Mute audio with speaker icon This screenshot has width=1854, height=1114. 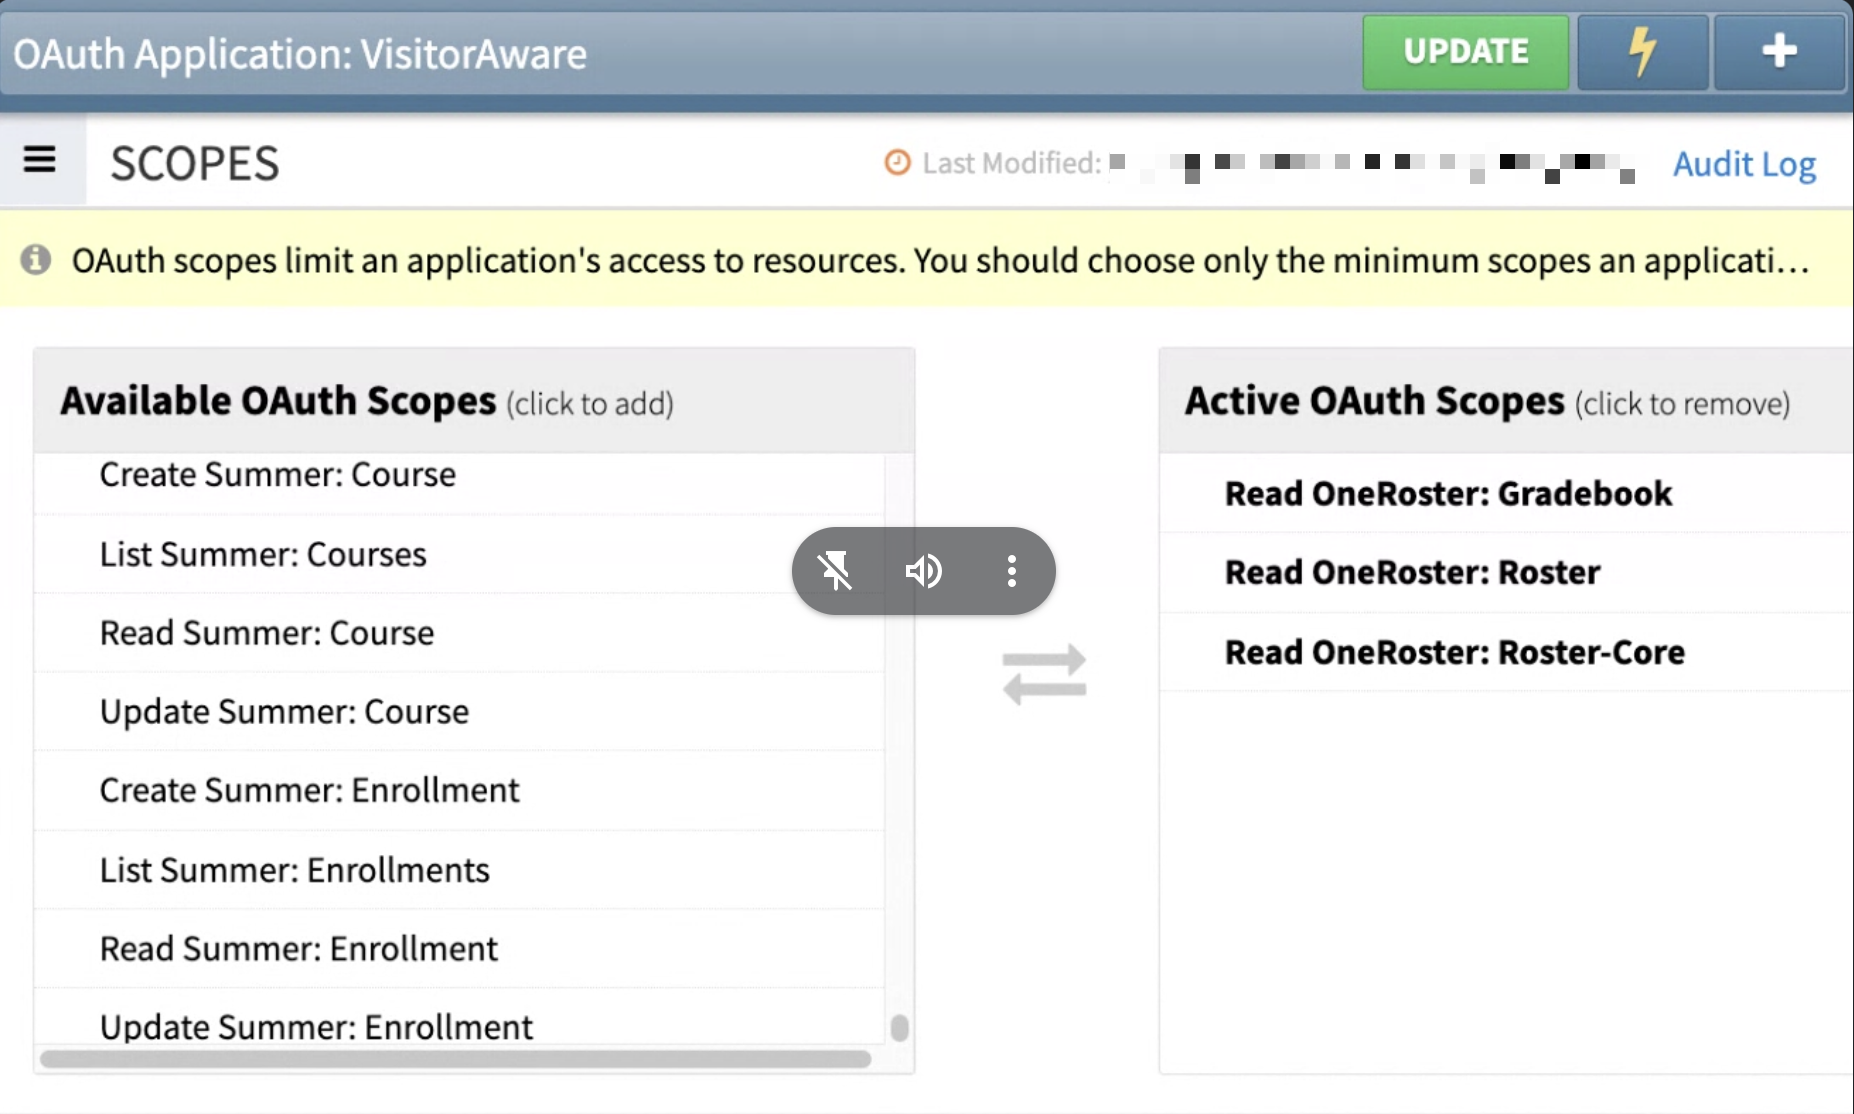923,571
